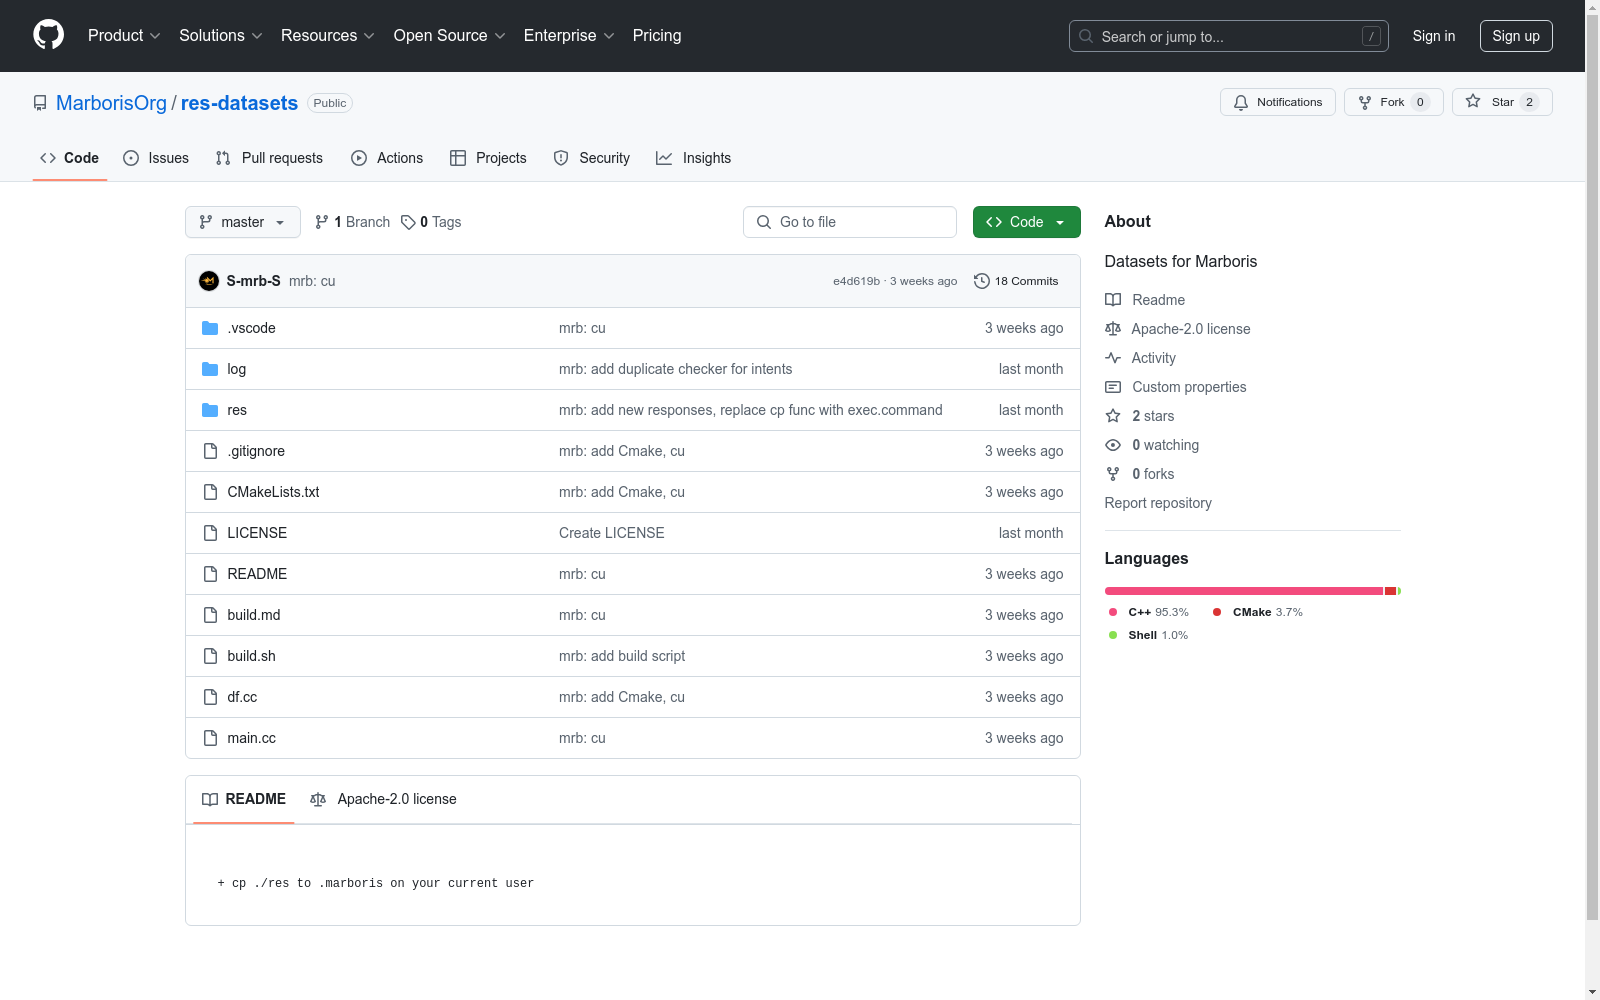
Task: Open the Actions tab
Action: click(387, 158)
